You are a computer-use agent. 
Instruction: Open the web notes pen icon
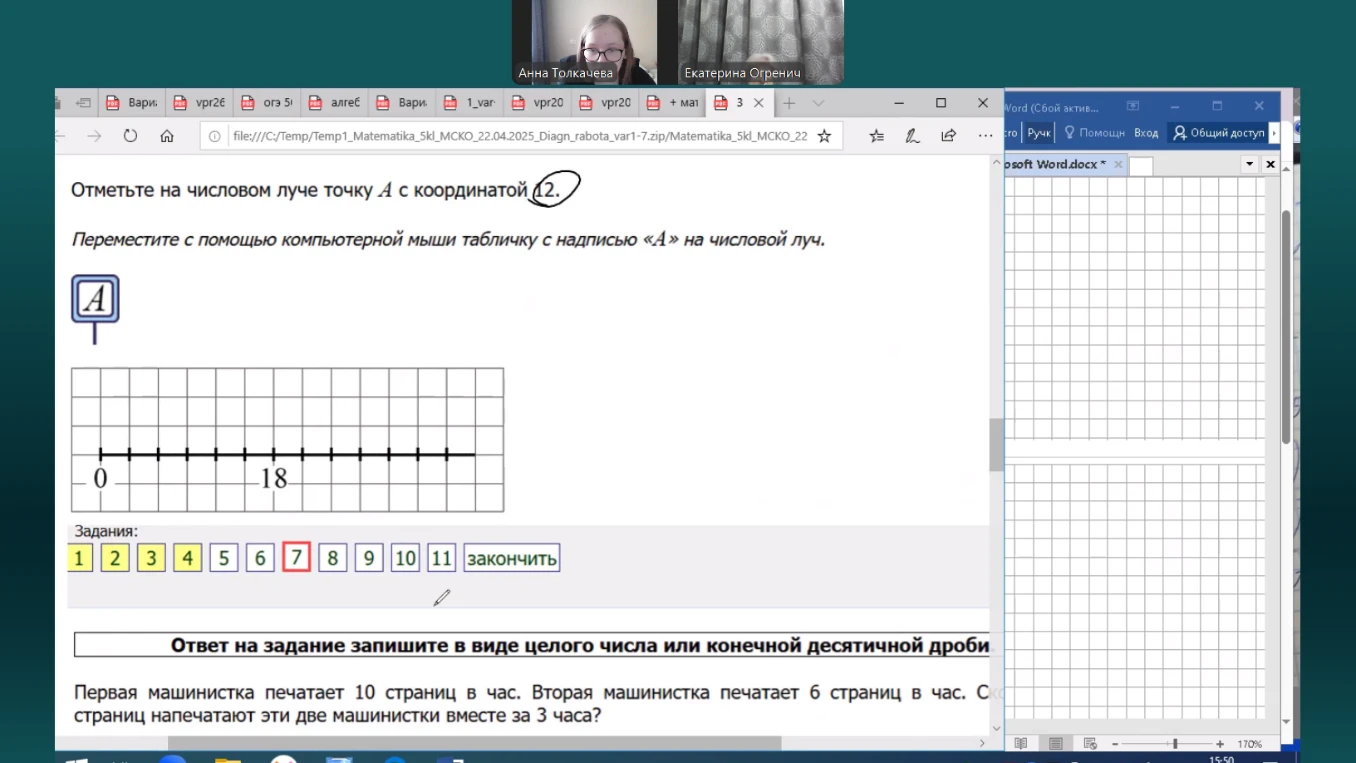click(x=912, y=136)
